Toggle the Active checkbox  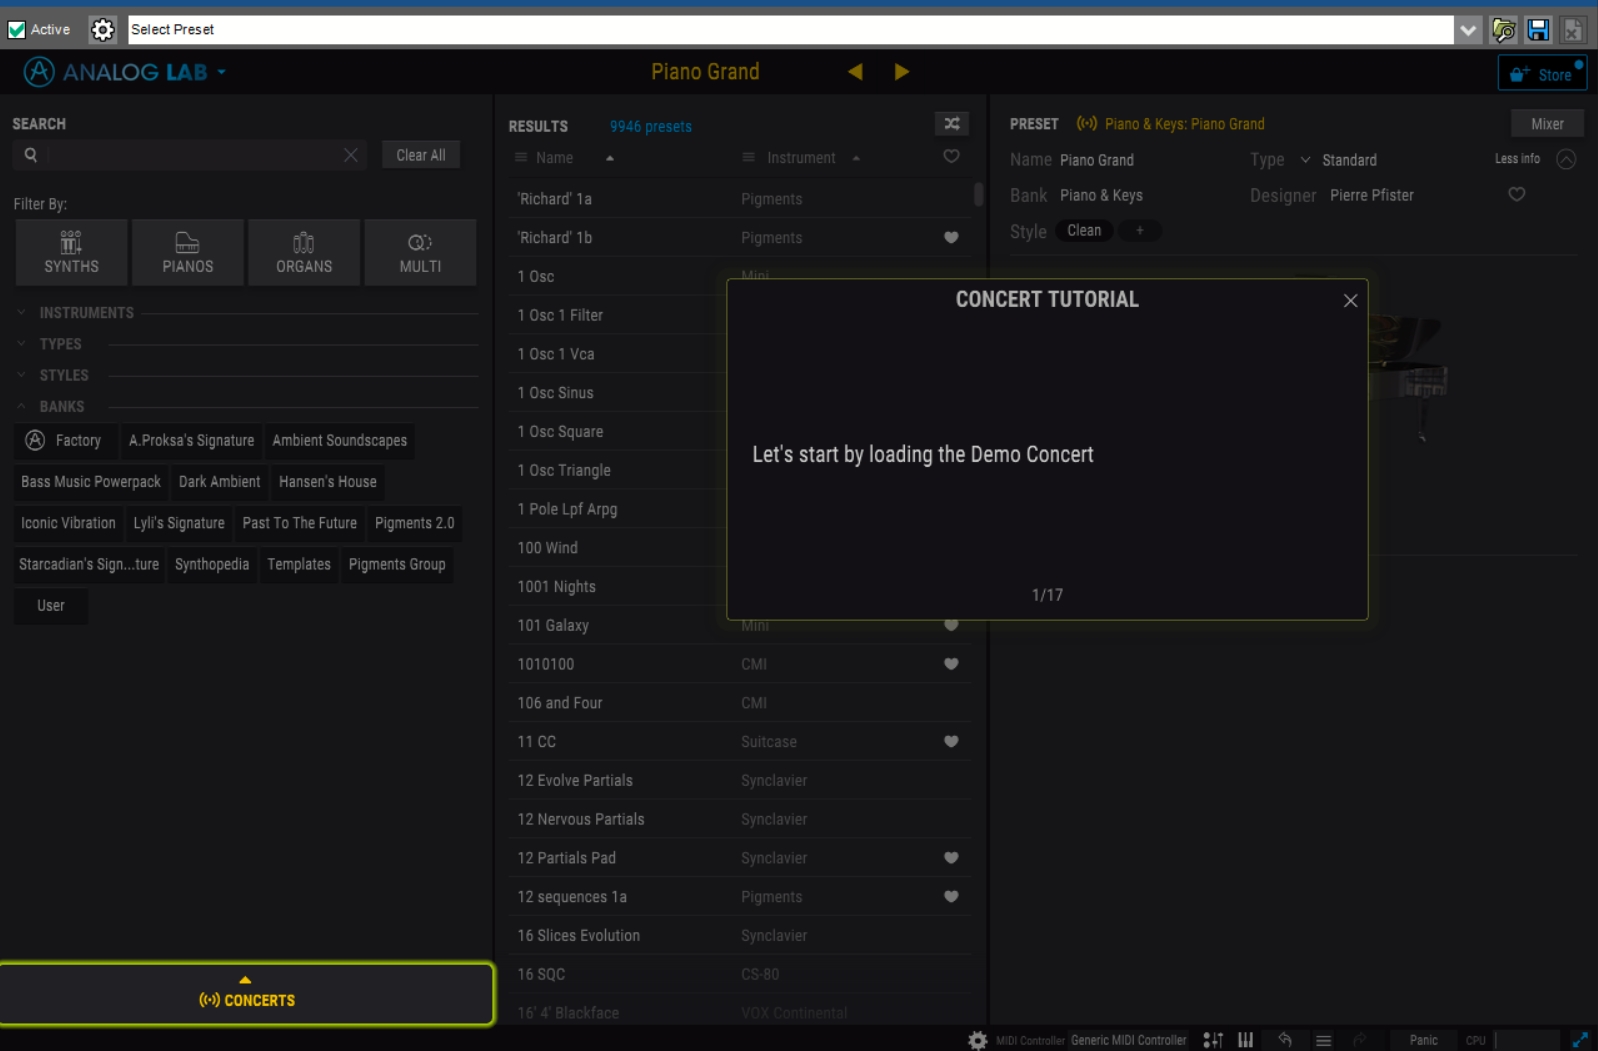[16, 30]
